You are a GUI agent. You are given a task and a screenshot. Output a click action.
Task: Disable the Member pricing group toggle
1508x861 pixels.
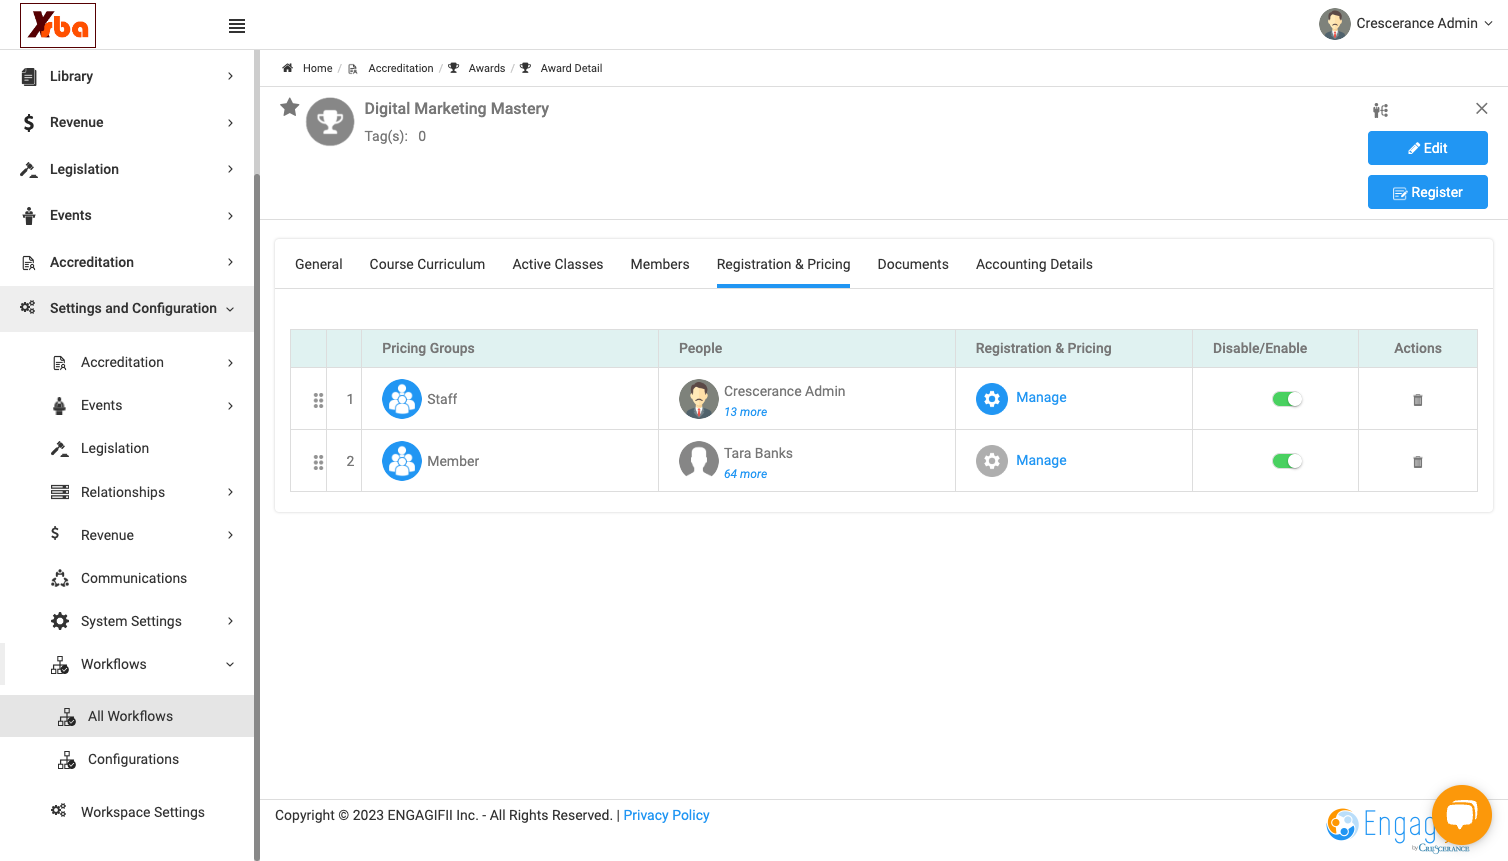(1287, 461)
